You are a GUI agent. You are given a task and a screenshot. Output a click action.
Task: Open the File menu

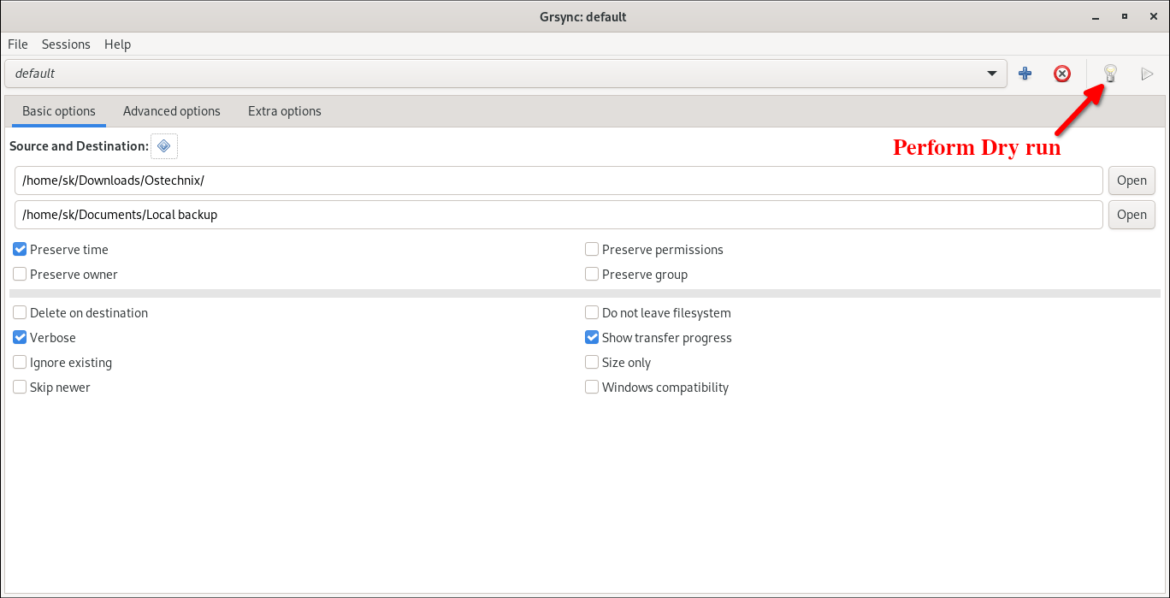point(17,44)
